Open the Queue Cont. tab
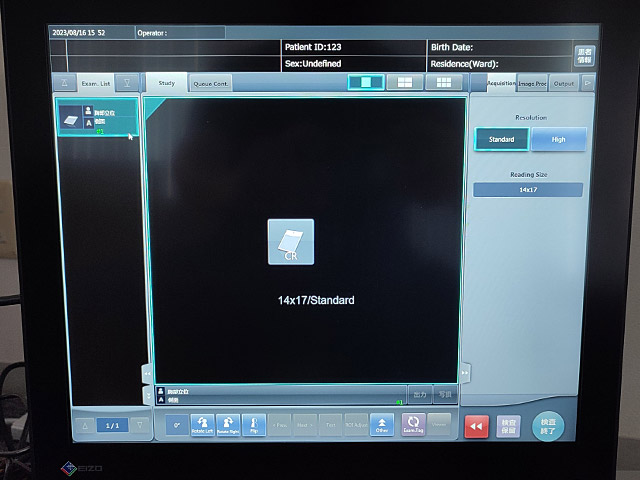640x480 pixels. 211,84
